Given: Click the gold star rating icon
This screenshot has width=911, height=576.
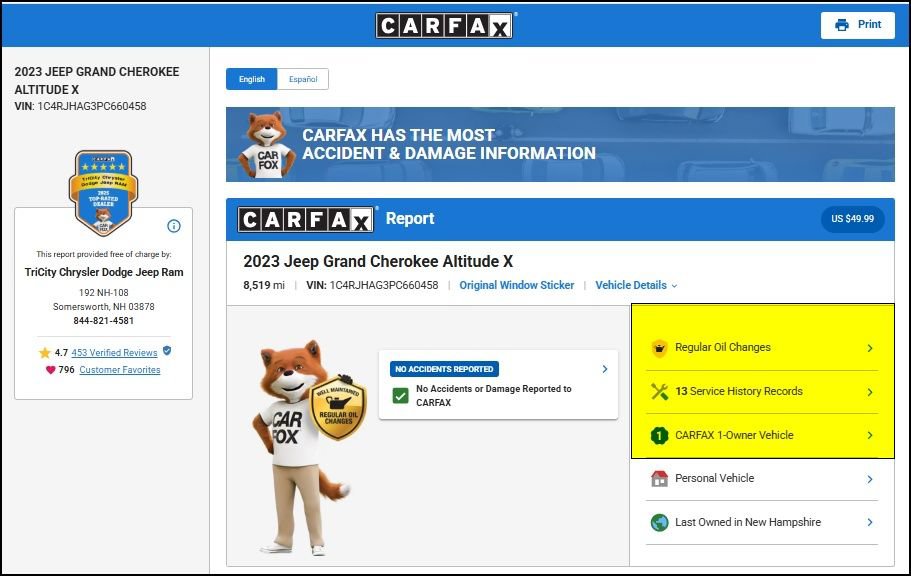Looking at the screenshot, I should pos(45,353).
